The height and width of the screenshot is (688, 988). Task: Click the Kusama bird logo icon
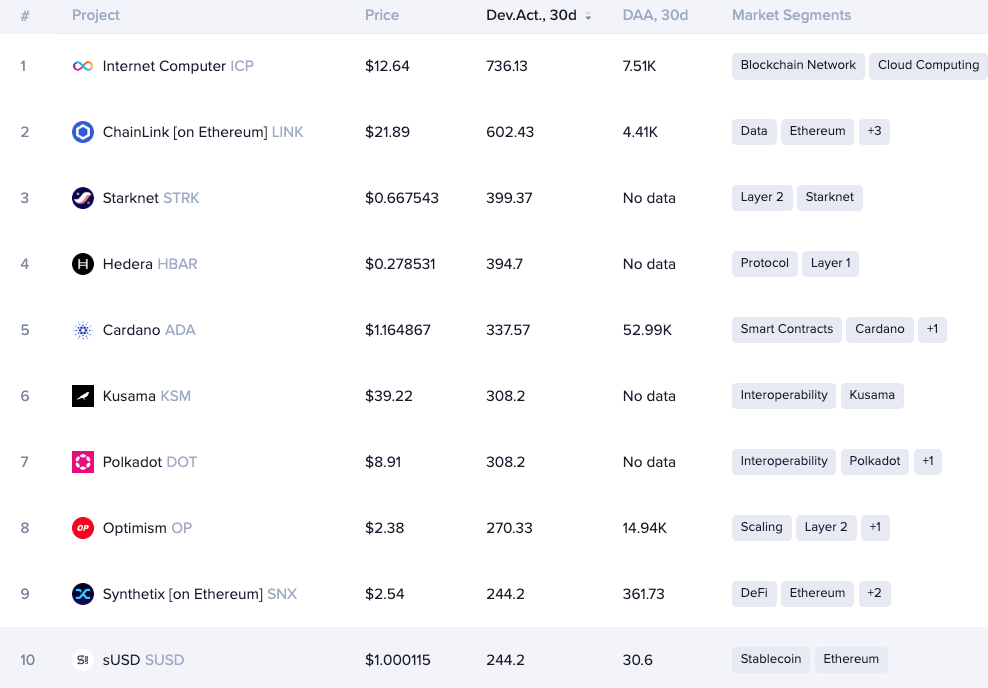coord(83,396)
